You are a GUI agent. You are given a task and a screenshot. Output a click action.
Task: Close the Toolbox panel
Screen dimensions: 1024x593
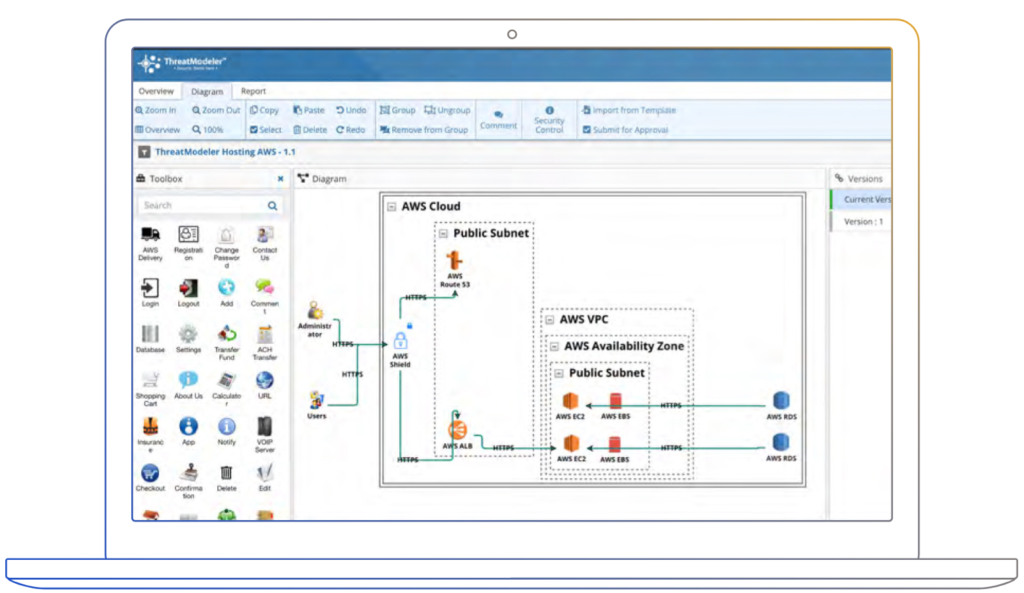click(x=280, y=179)
